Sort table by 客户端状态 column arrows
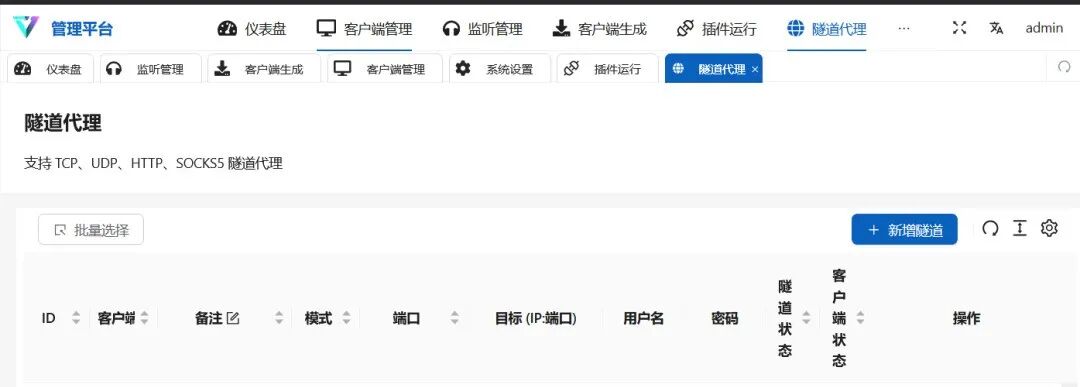The image size is (1080, 387). (860, 318)
